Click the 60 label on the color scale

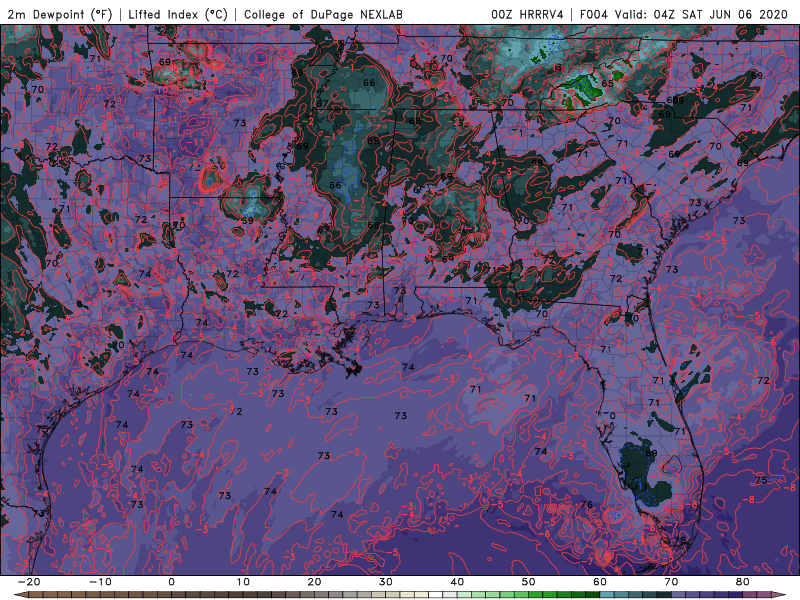(x=600, y=582)
